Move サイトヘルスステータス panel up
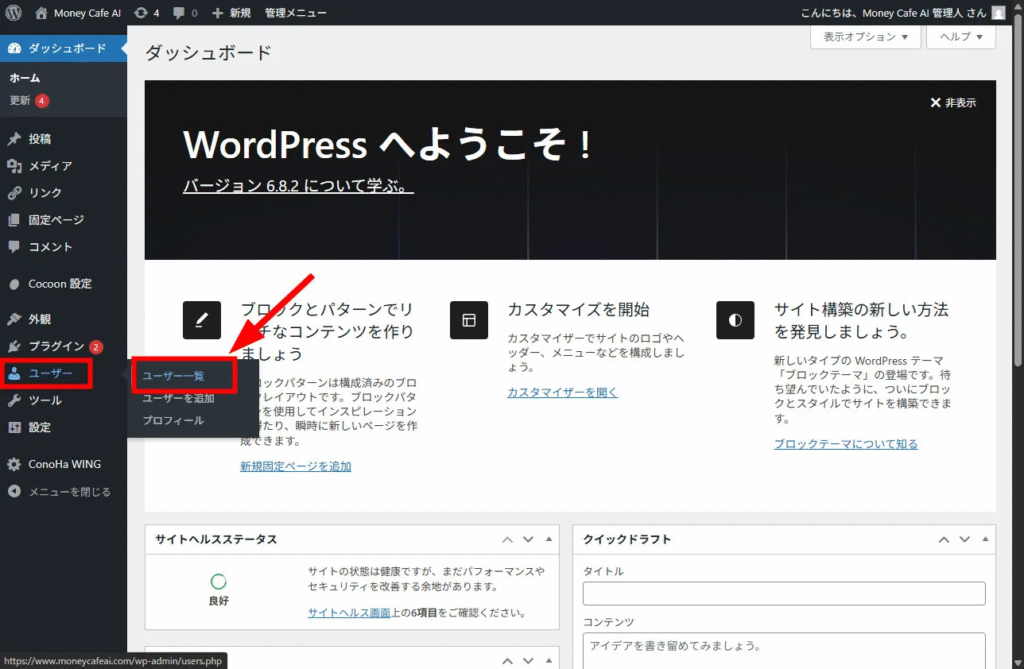Viewport: 1024px width, 669px height. pyautogui.click(x=507, y=540)
